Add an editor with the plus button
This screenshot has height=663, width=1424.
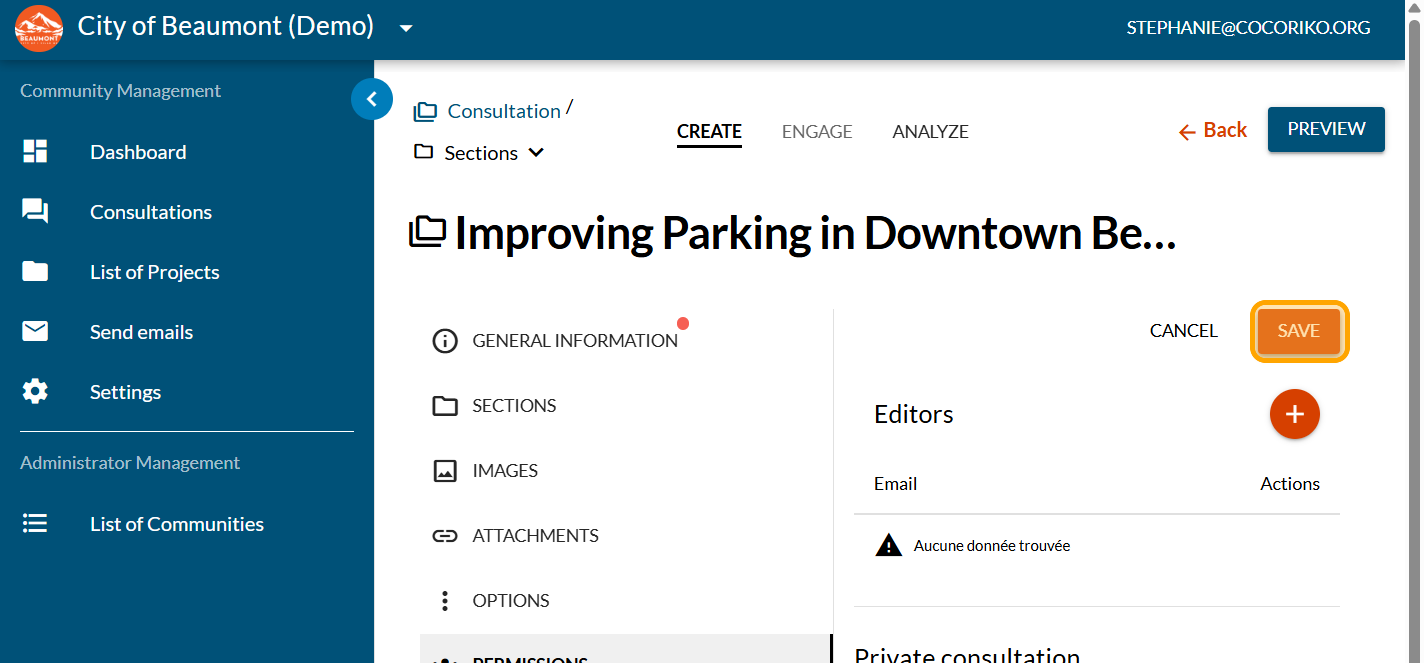(1294, 414)
